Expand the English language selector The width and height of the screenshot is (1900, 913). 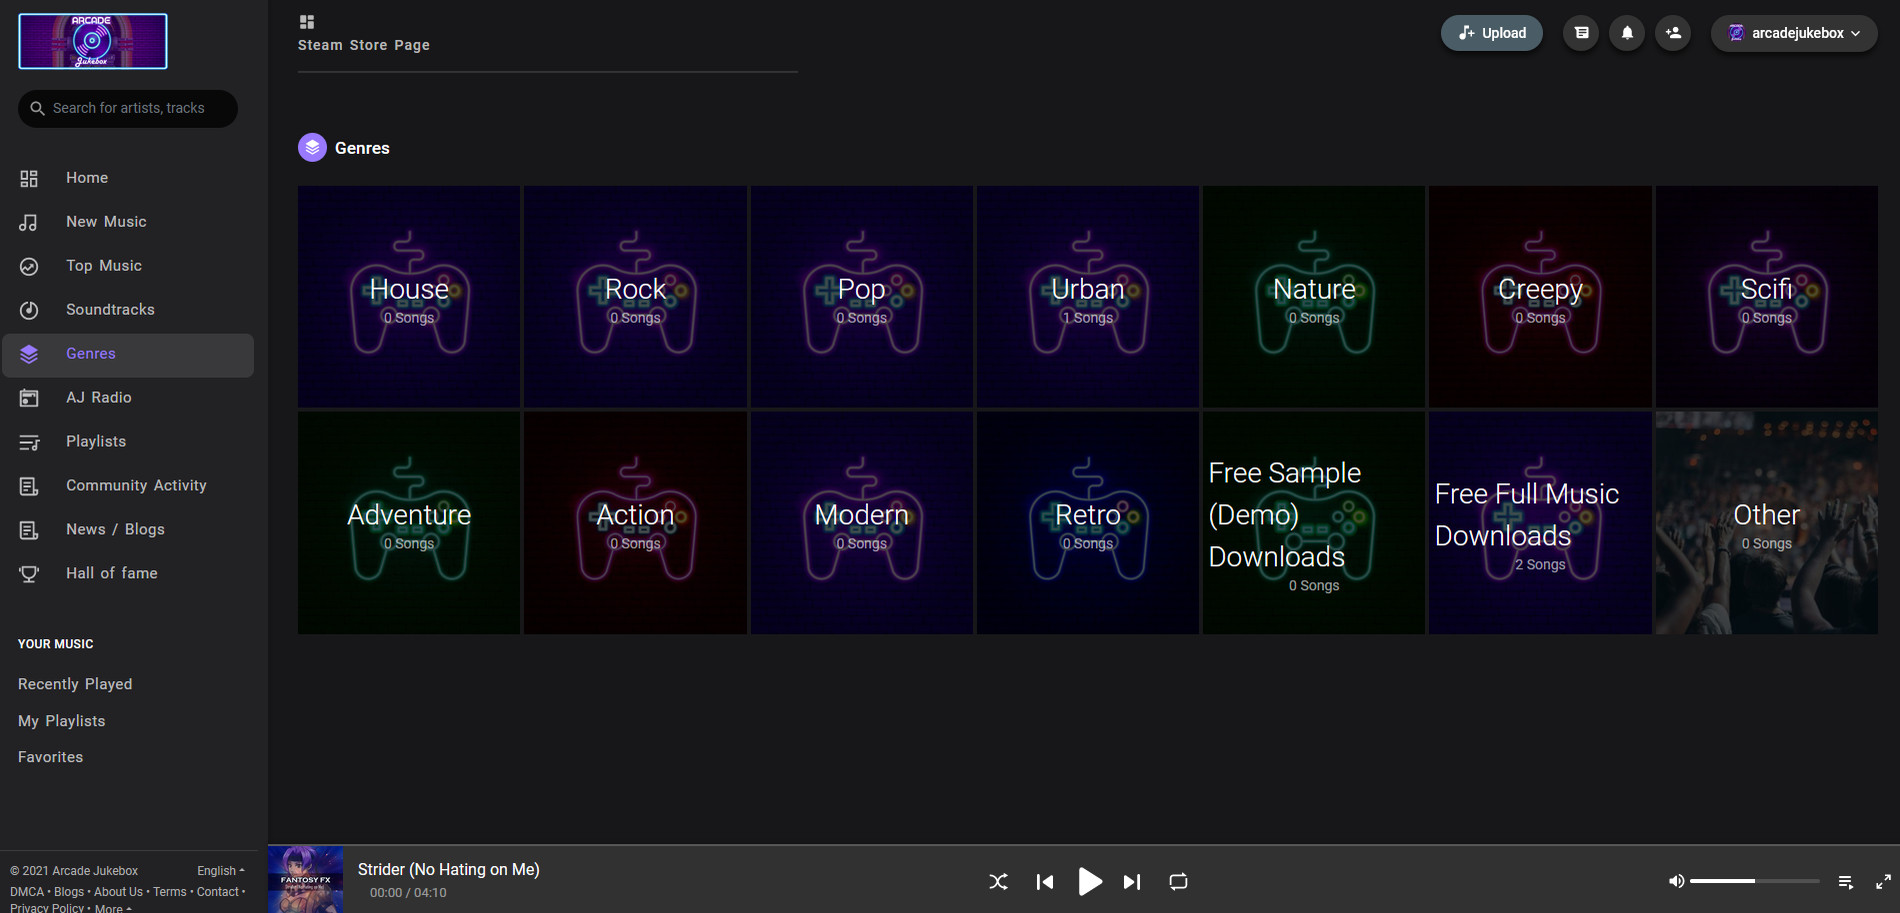click(219, 870)
